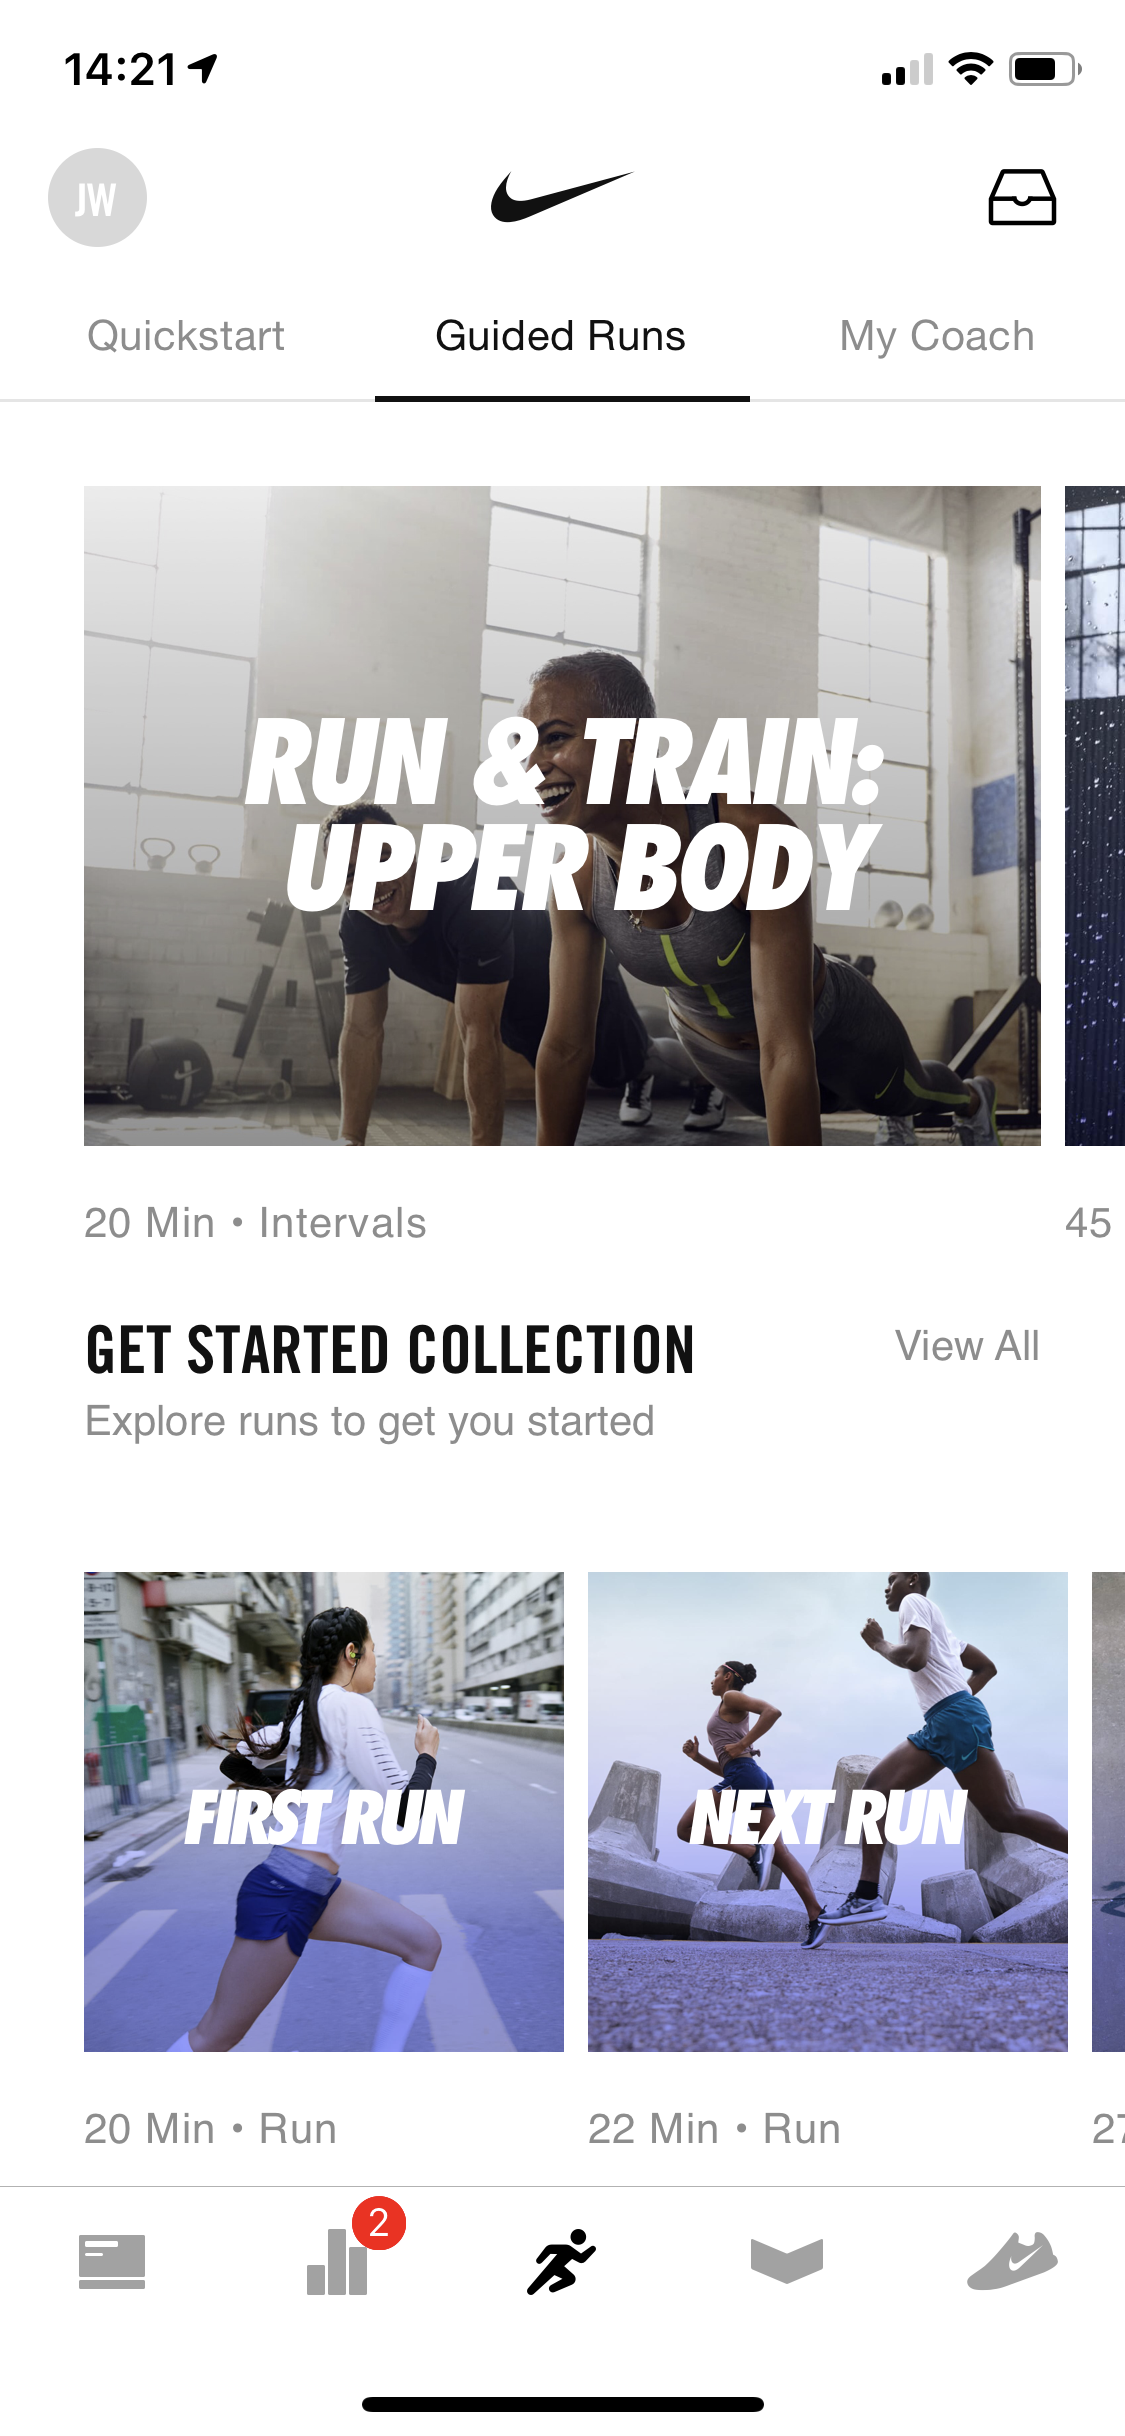Open the shoe shop icon

[1012, 2261]
